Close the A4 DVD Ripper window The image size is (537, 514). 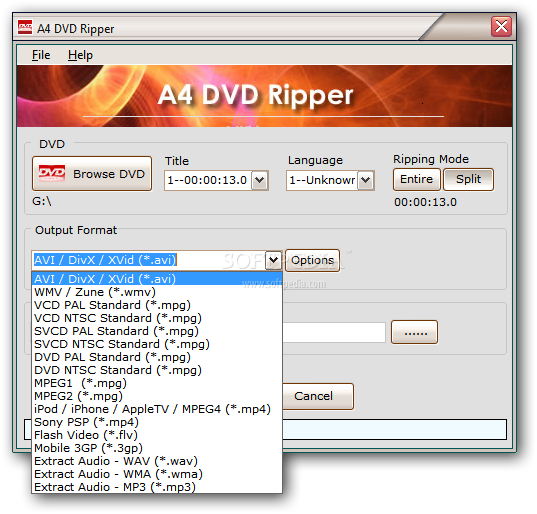(x=501, y=26)
